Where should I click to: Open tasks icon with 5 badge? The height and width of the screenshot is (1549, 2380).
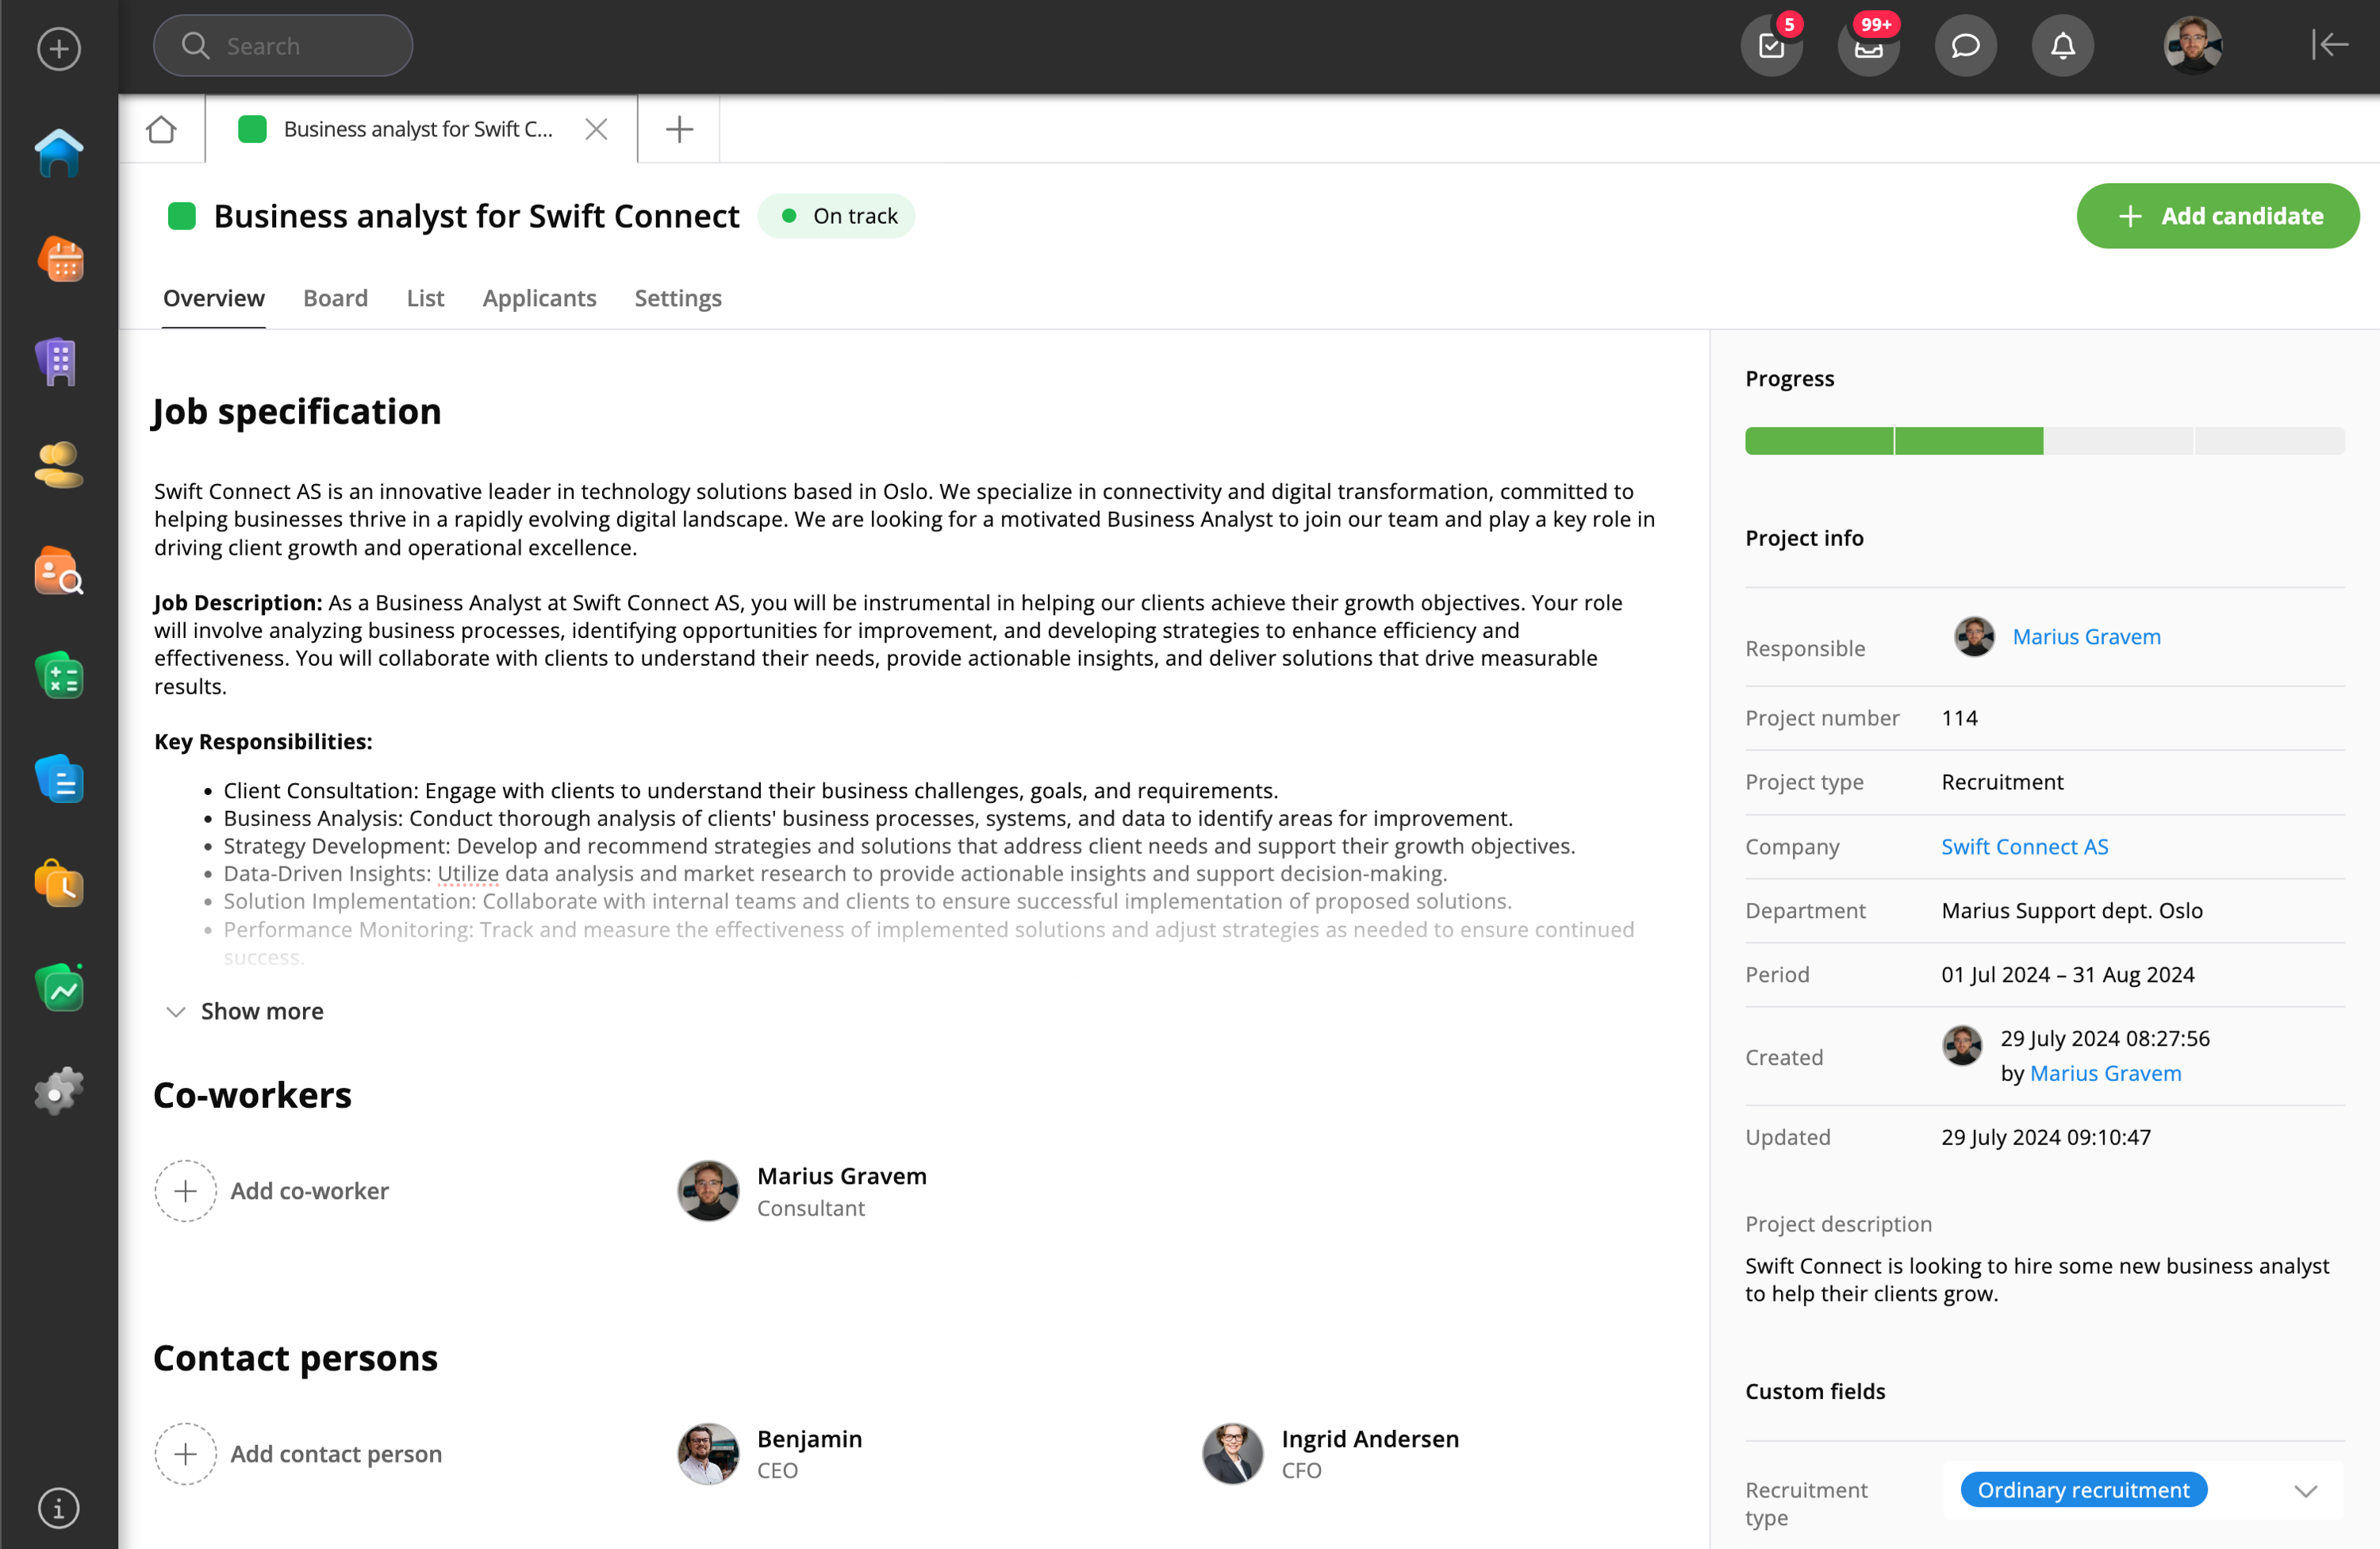pos(1771,45)
